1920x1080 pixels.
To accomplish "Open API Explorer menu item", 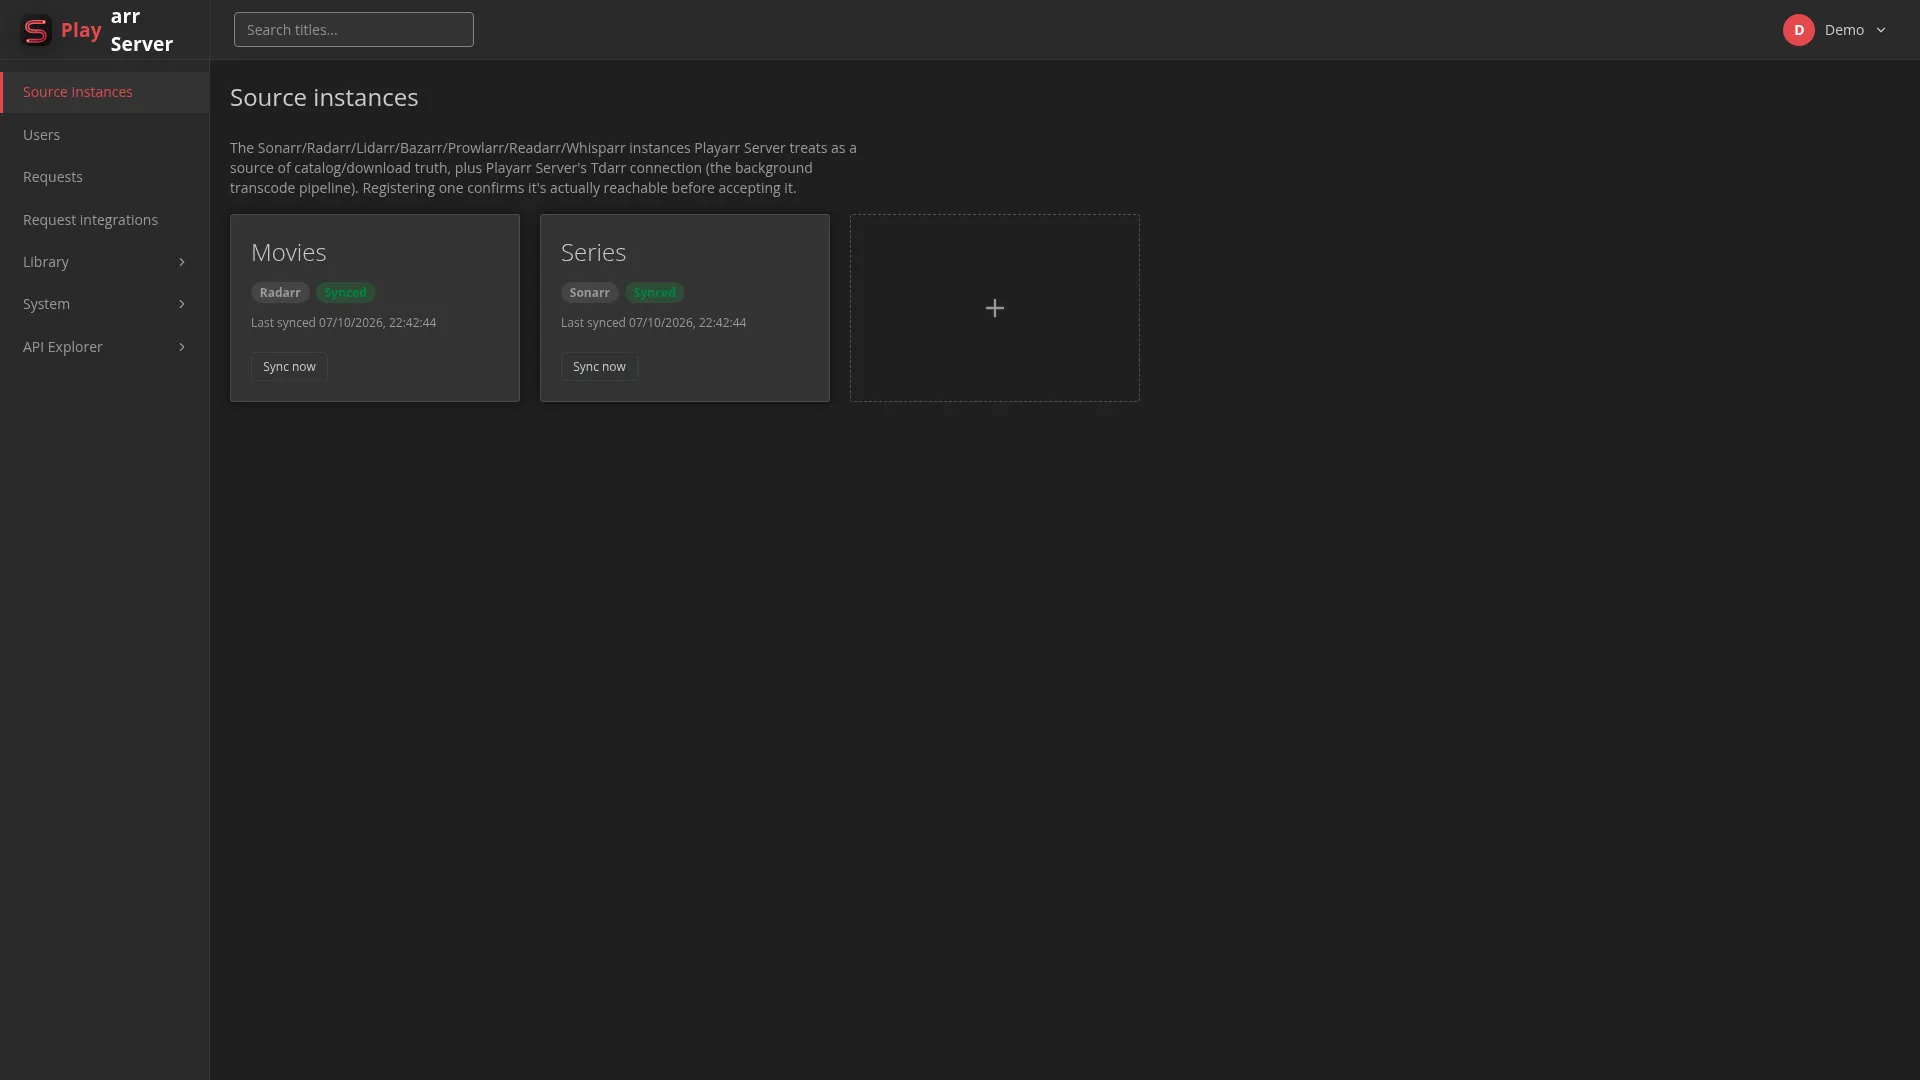I will coord(105,347).
